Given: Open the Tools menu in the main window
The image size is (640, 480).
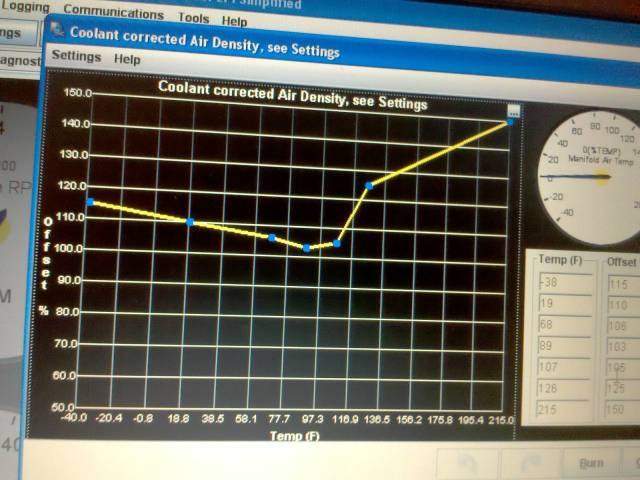Looking at the screenshot, I should pos(194,18).
